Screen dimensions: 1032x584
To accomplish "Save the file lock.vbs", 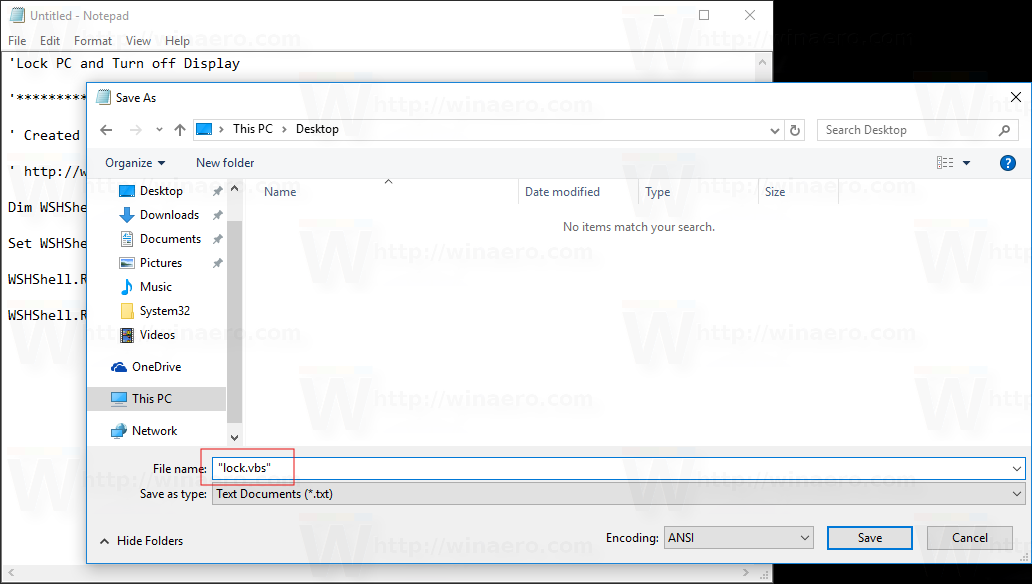I will click(869, 537).
